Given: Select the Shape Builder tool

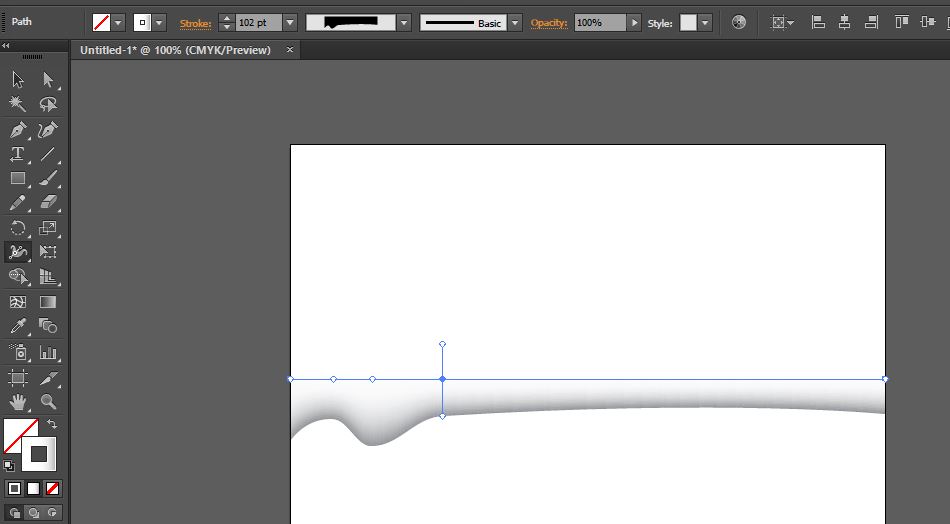Looking at the screenshot, I should click(x=18, y=277).
